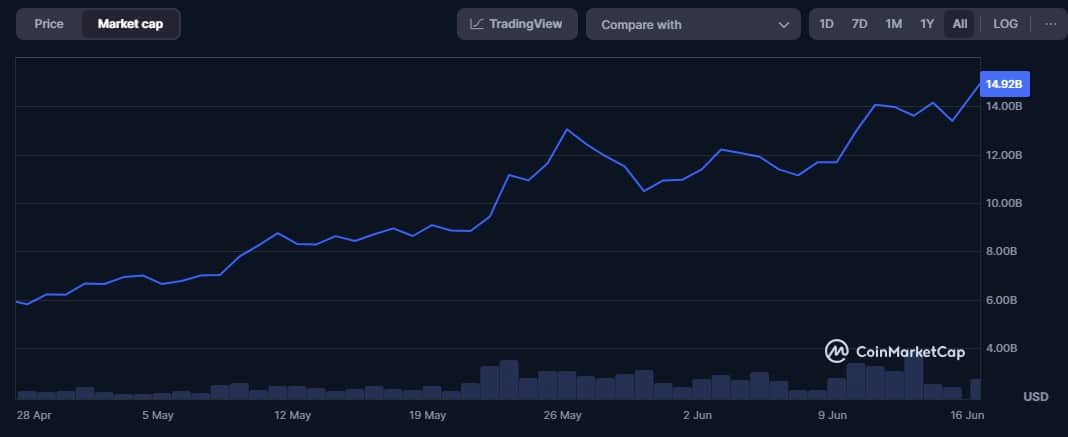Click the 19 May date label
1068x437 pixels.
tap(426, 415)
